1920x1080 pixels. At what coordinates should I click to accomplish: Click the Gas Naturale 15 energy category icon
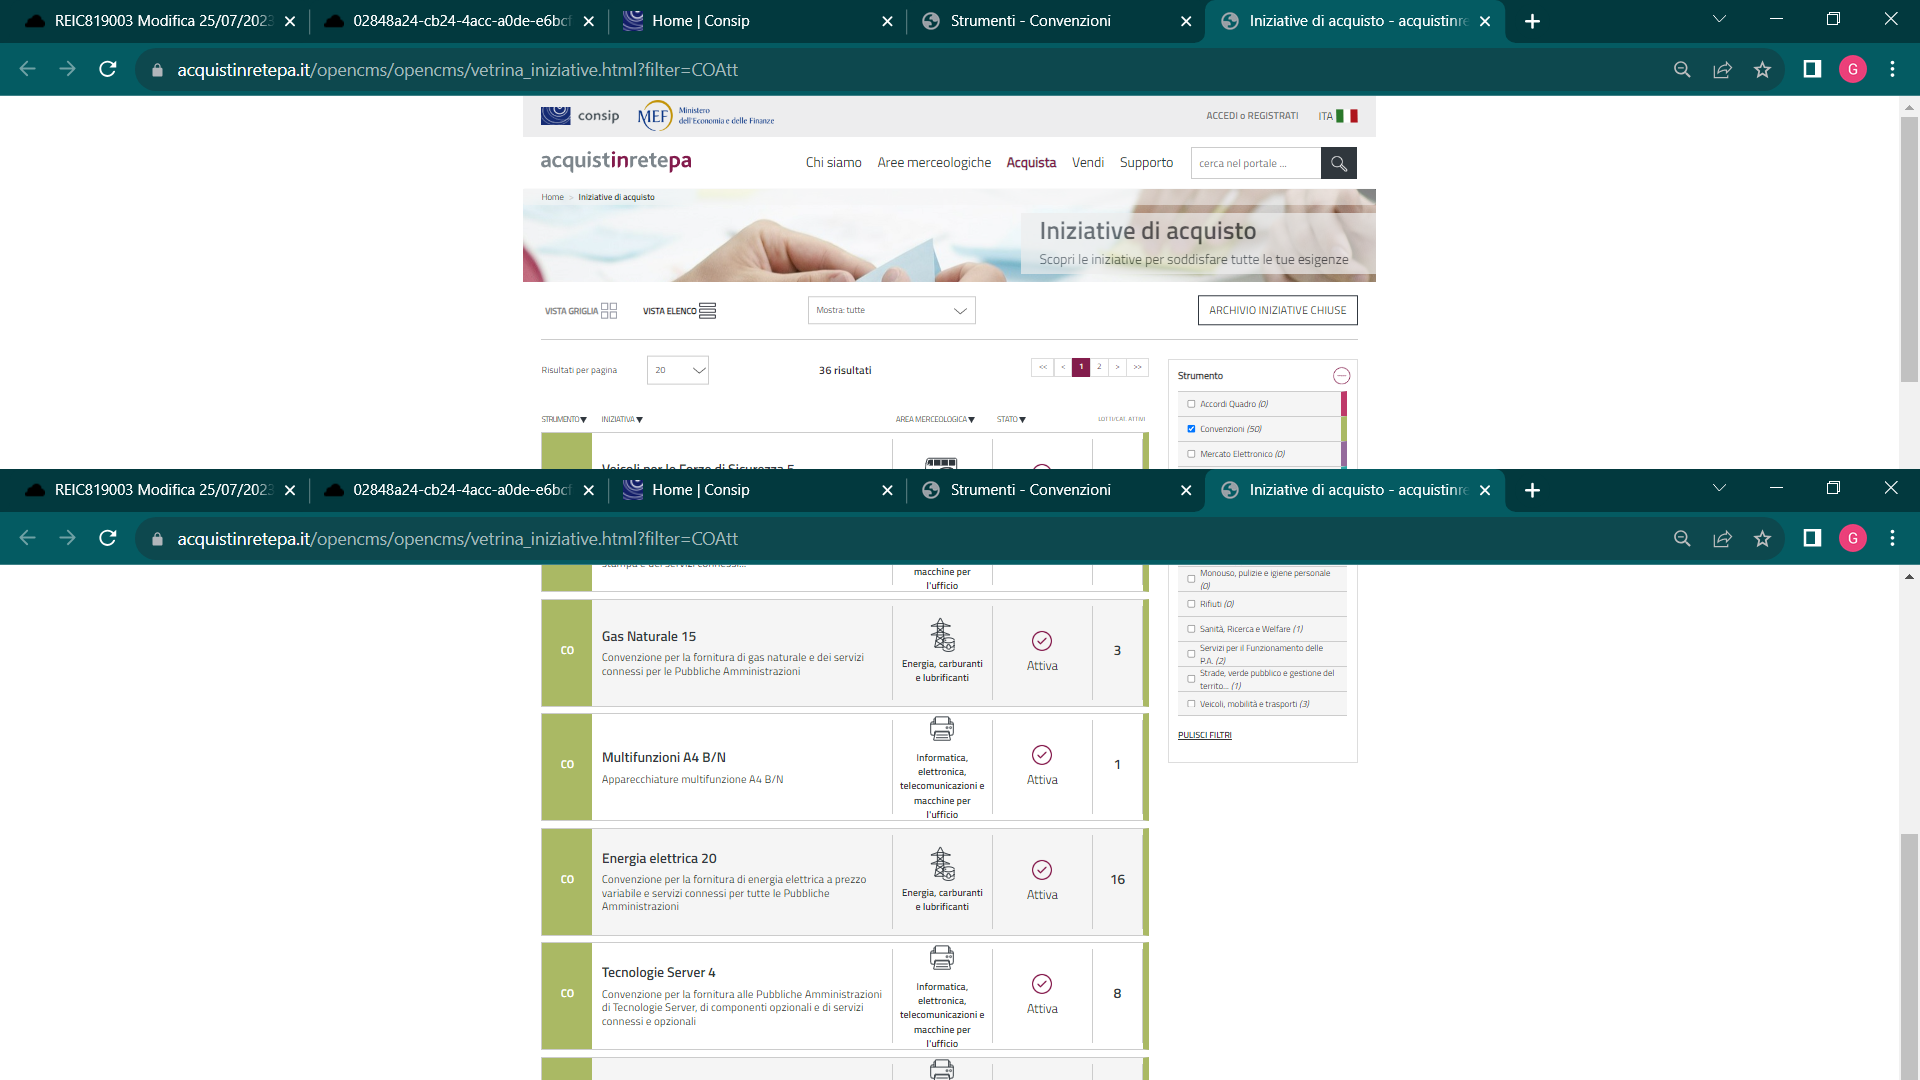(x=942, y=635)
